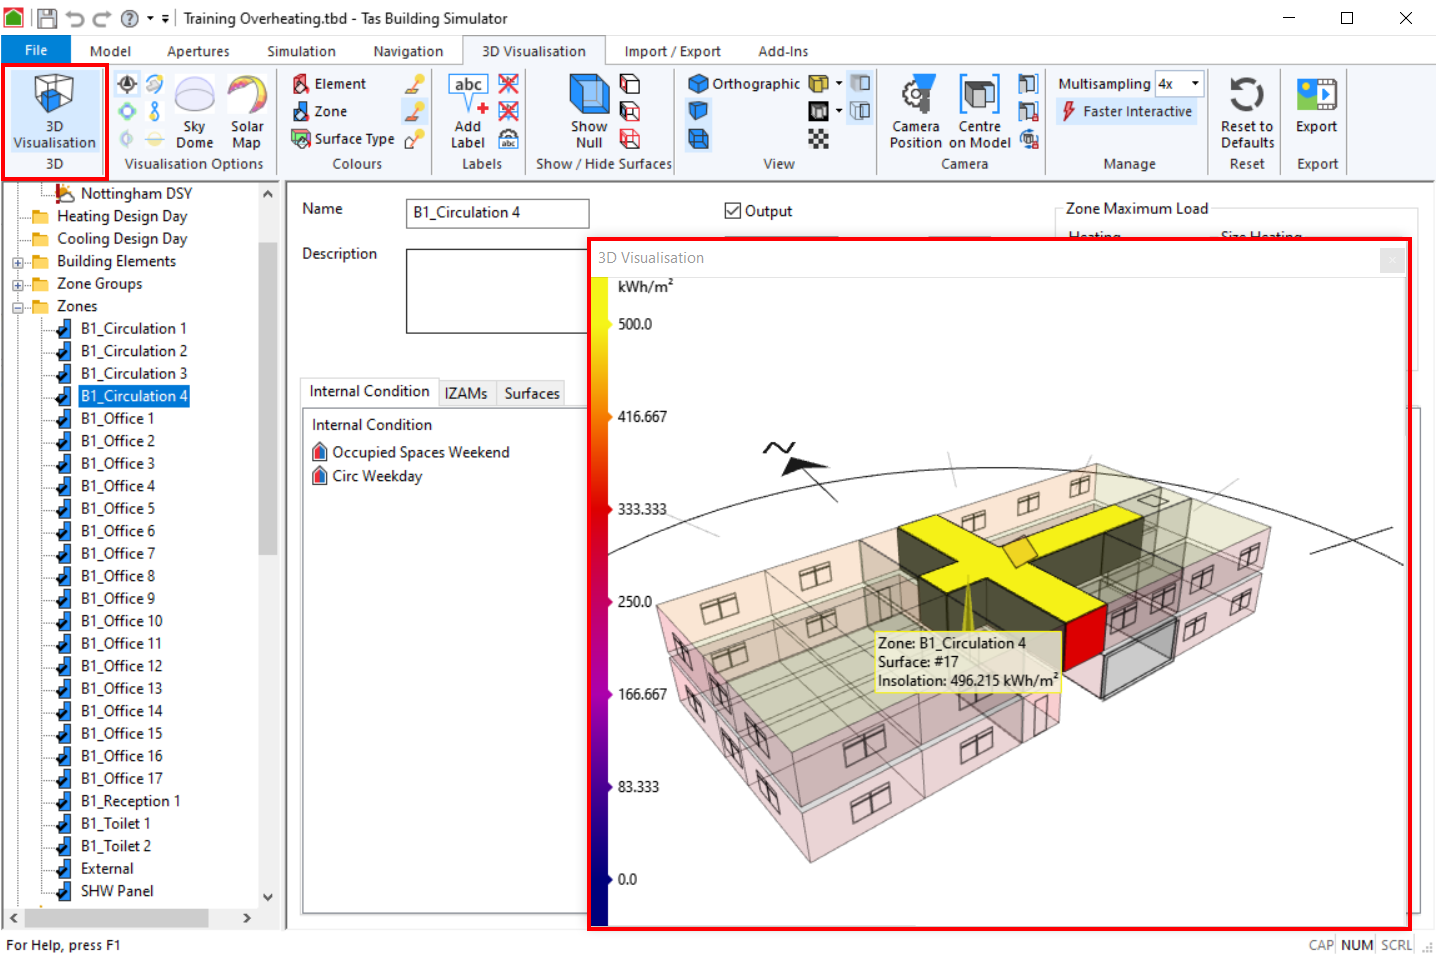
Task: Toggle the blue wireframe cube view icon
Action: pyautogui.click(x=699, y=139)
